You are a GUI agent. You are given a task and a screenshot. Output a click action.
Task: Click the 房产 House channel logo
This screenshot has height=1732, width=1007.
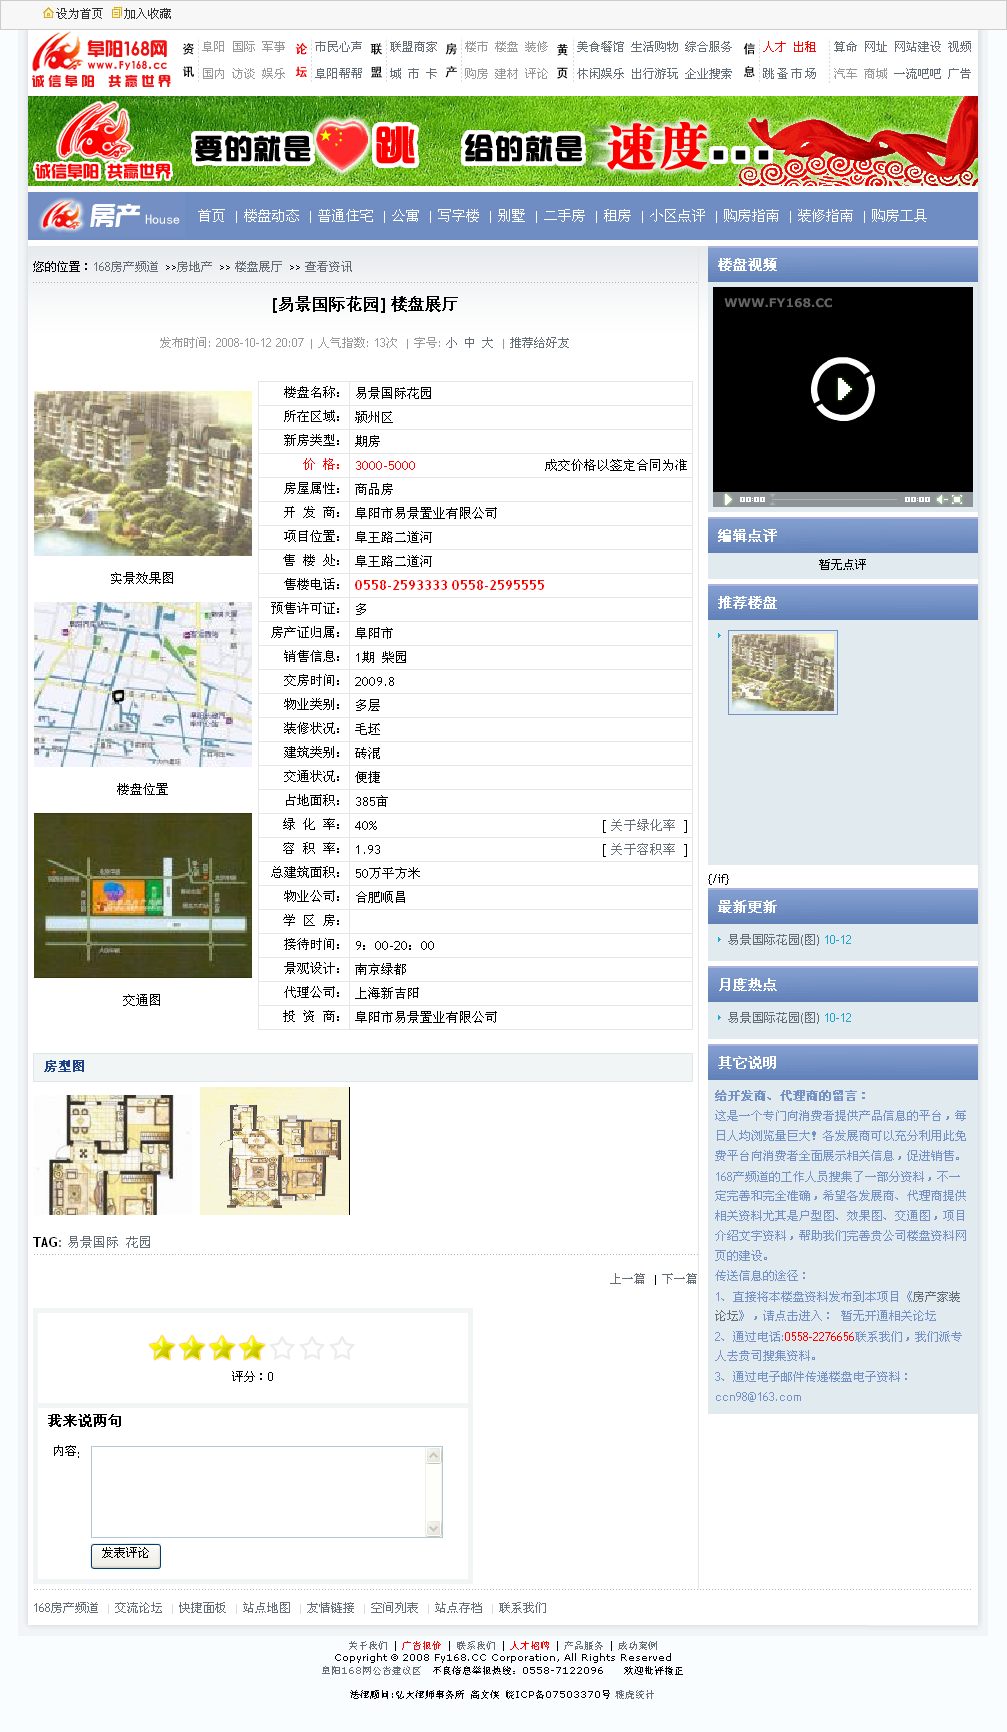click(110, 216)
